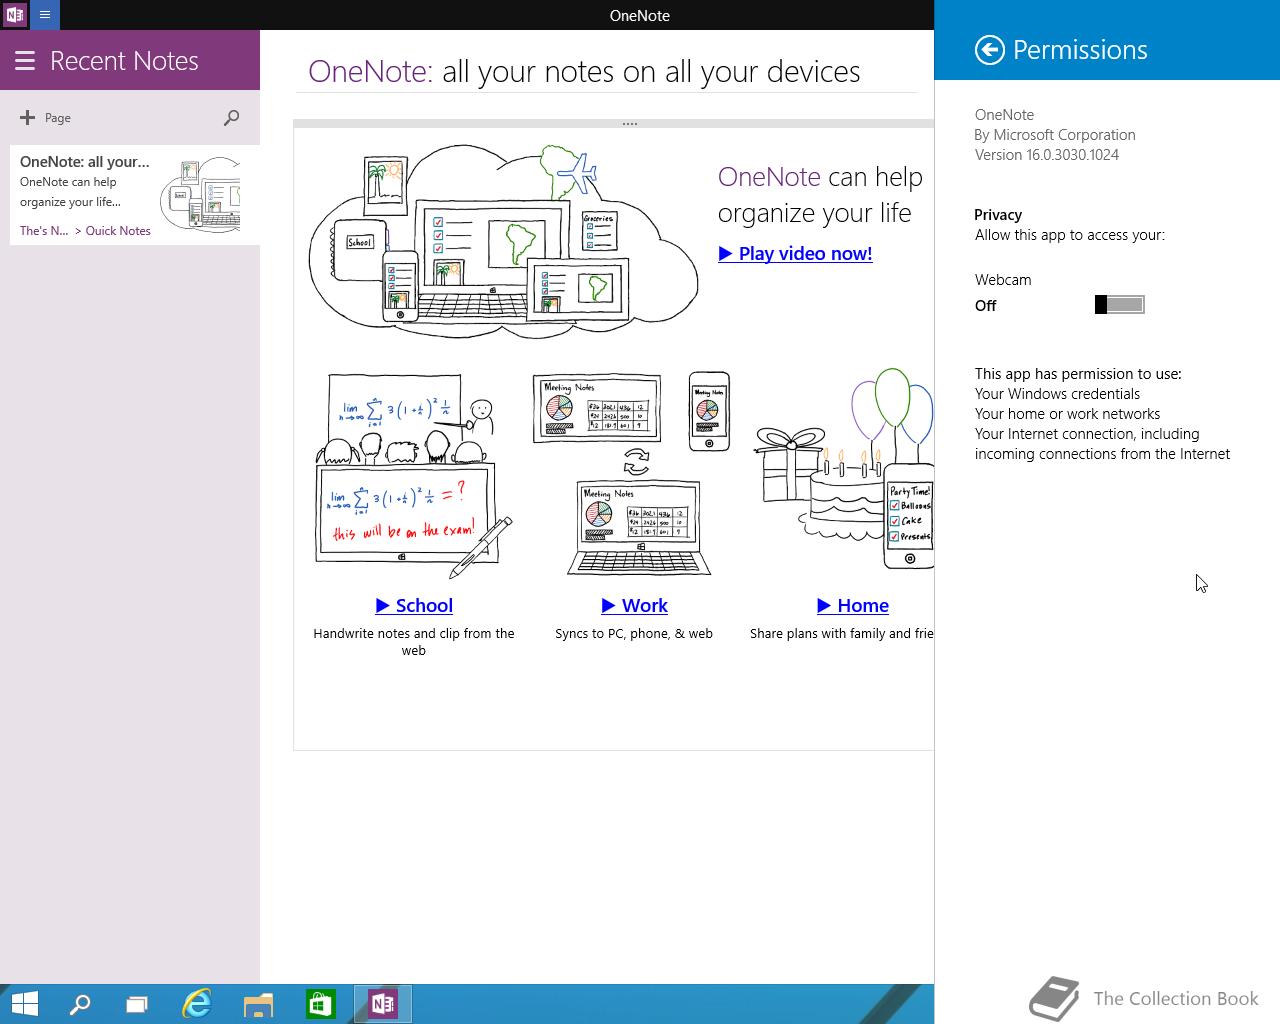Click the Permissions panel title
This screenshot has height=1024, width=1280.
click(x=1080, y=50)
